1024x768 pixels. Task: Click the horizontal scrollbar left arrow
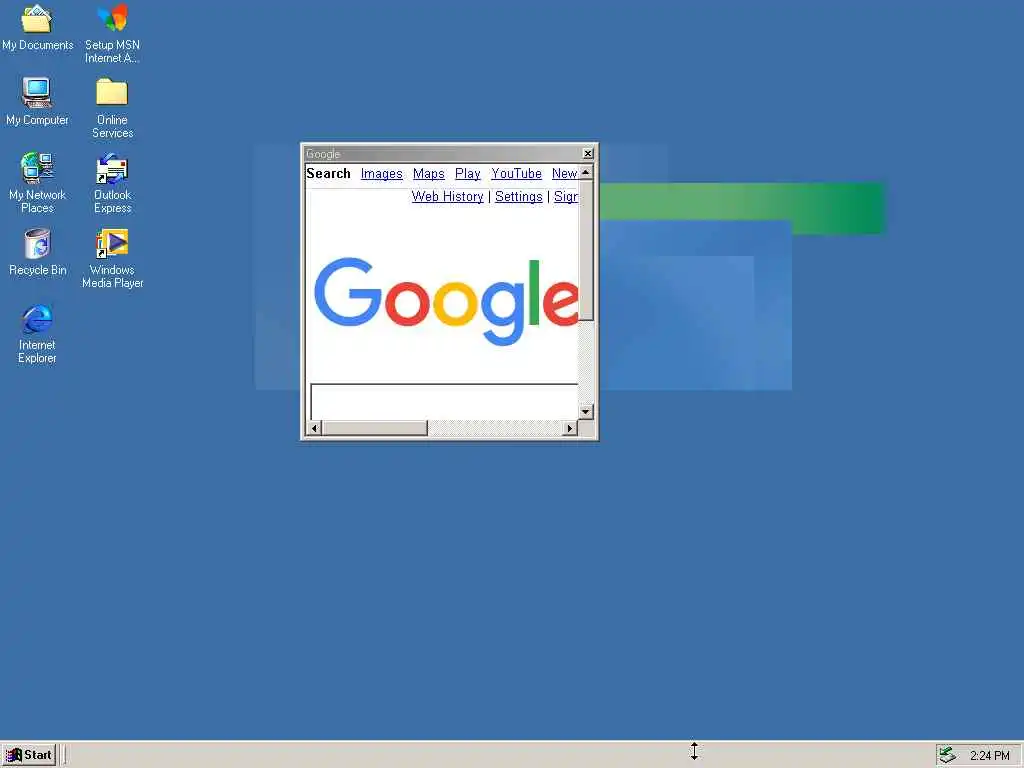(315, 428)
